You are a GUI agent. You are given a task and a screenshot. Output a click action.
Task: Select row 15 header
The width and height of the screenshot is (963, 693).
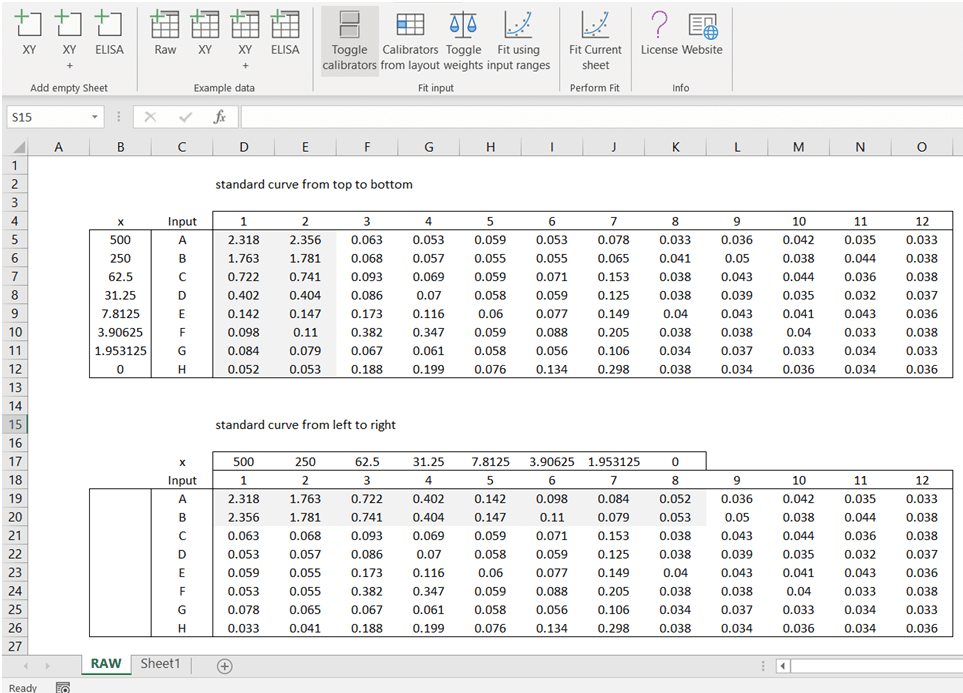tap(15, 425)
